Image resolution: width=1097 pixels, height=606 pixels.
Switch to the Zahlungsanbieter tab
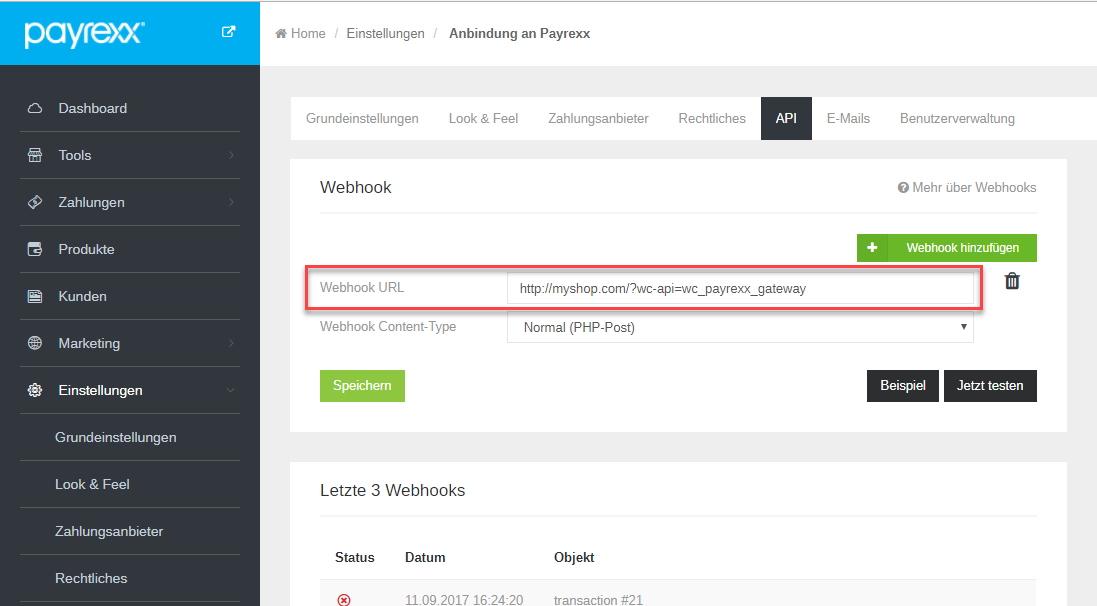[598, 118]
